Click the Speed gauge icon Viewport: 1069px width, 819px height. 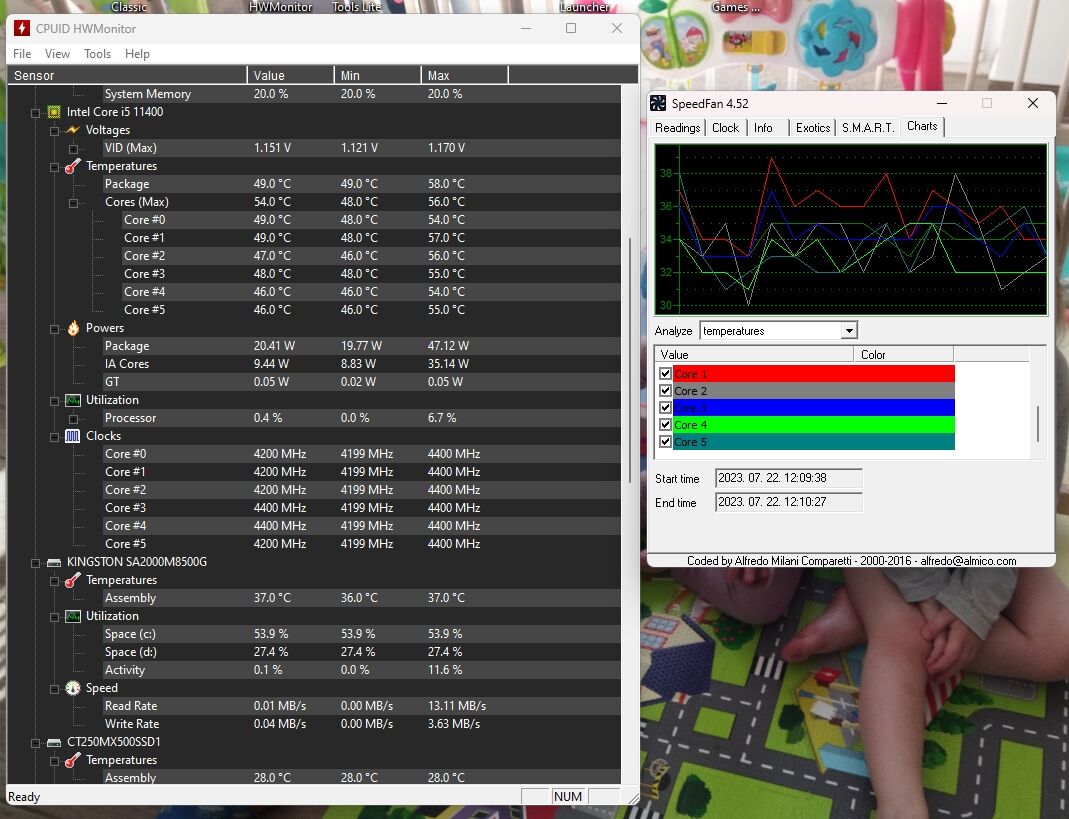pos(73,688)
